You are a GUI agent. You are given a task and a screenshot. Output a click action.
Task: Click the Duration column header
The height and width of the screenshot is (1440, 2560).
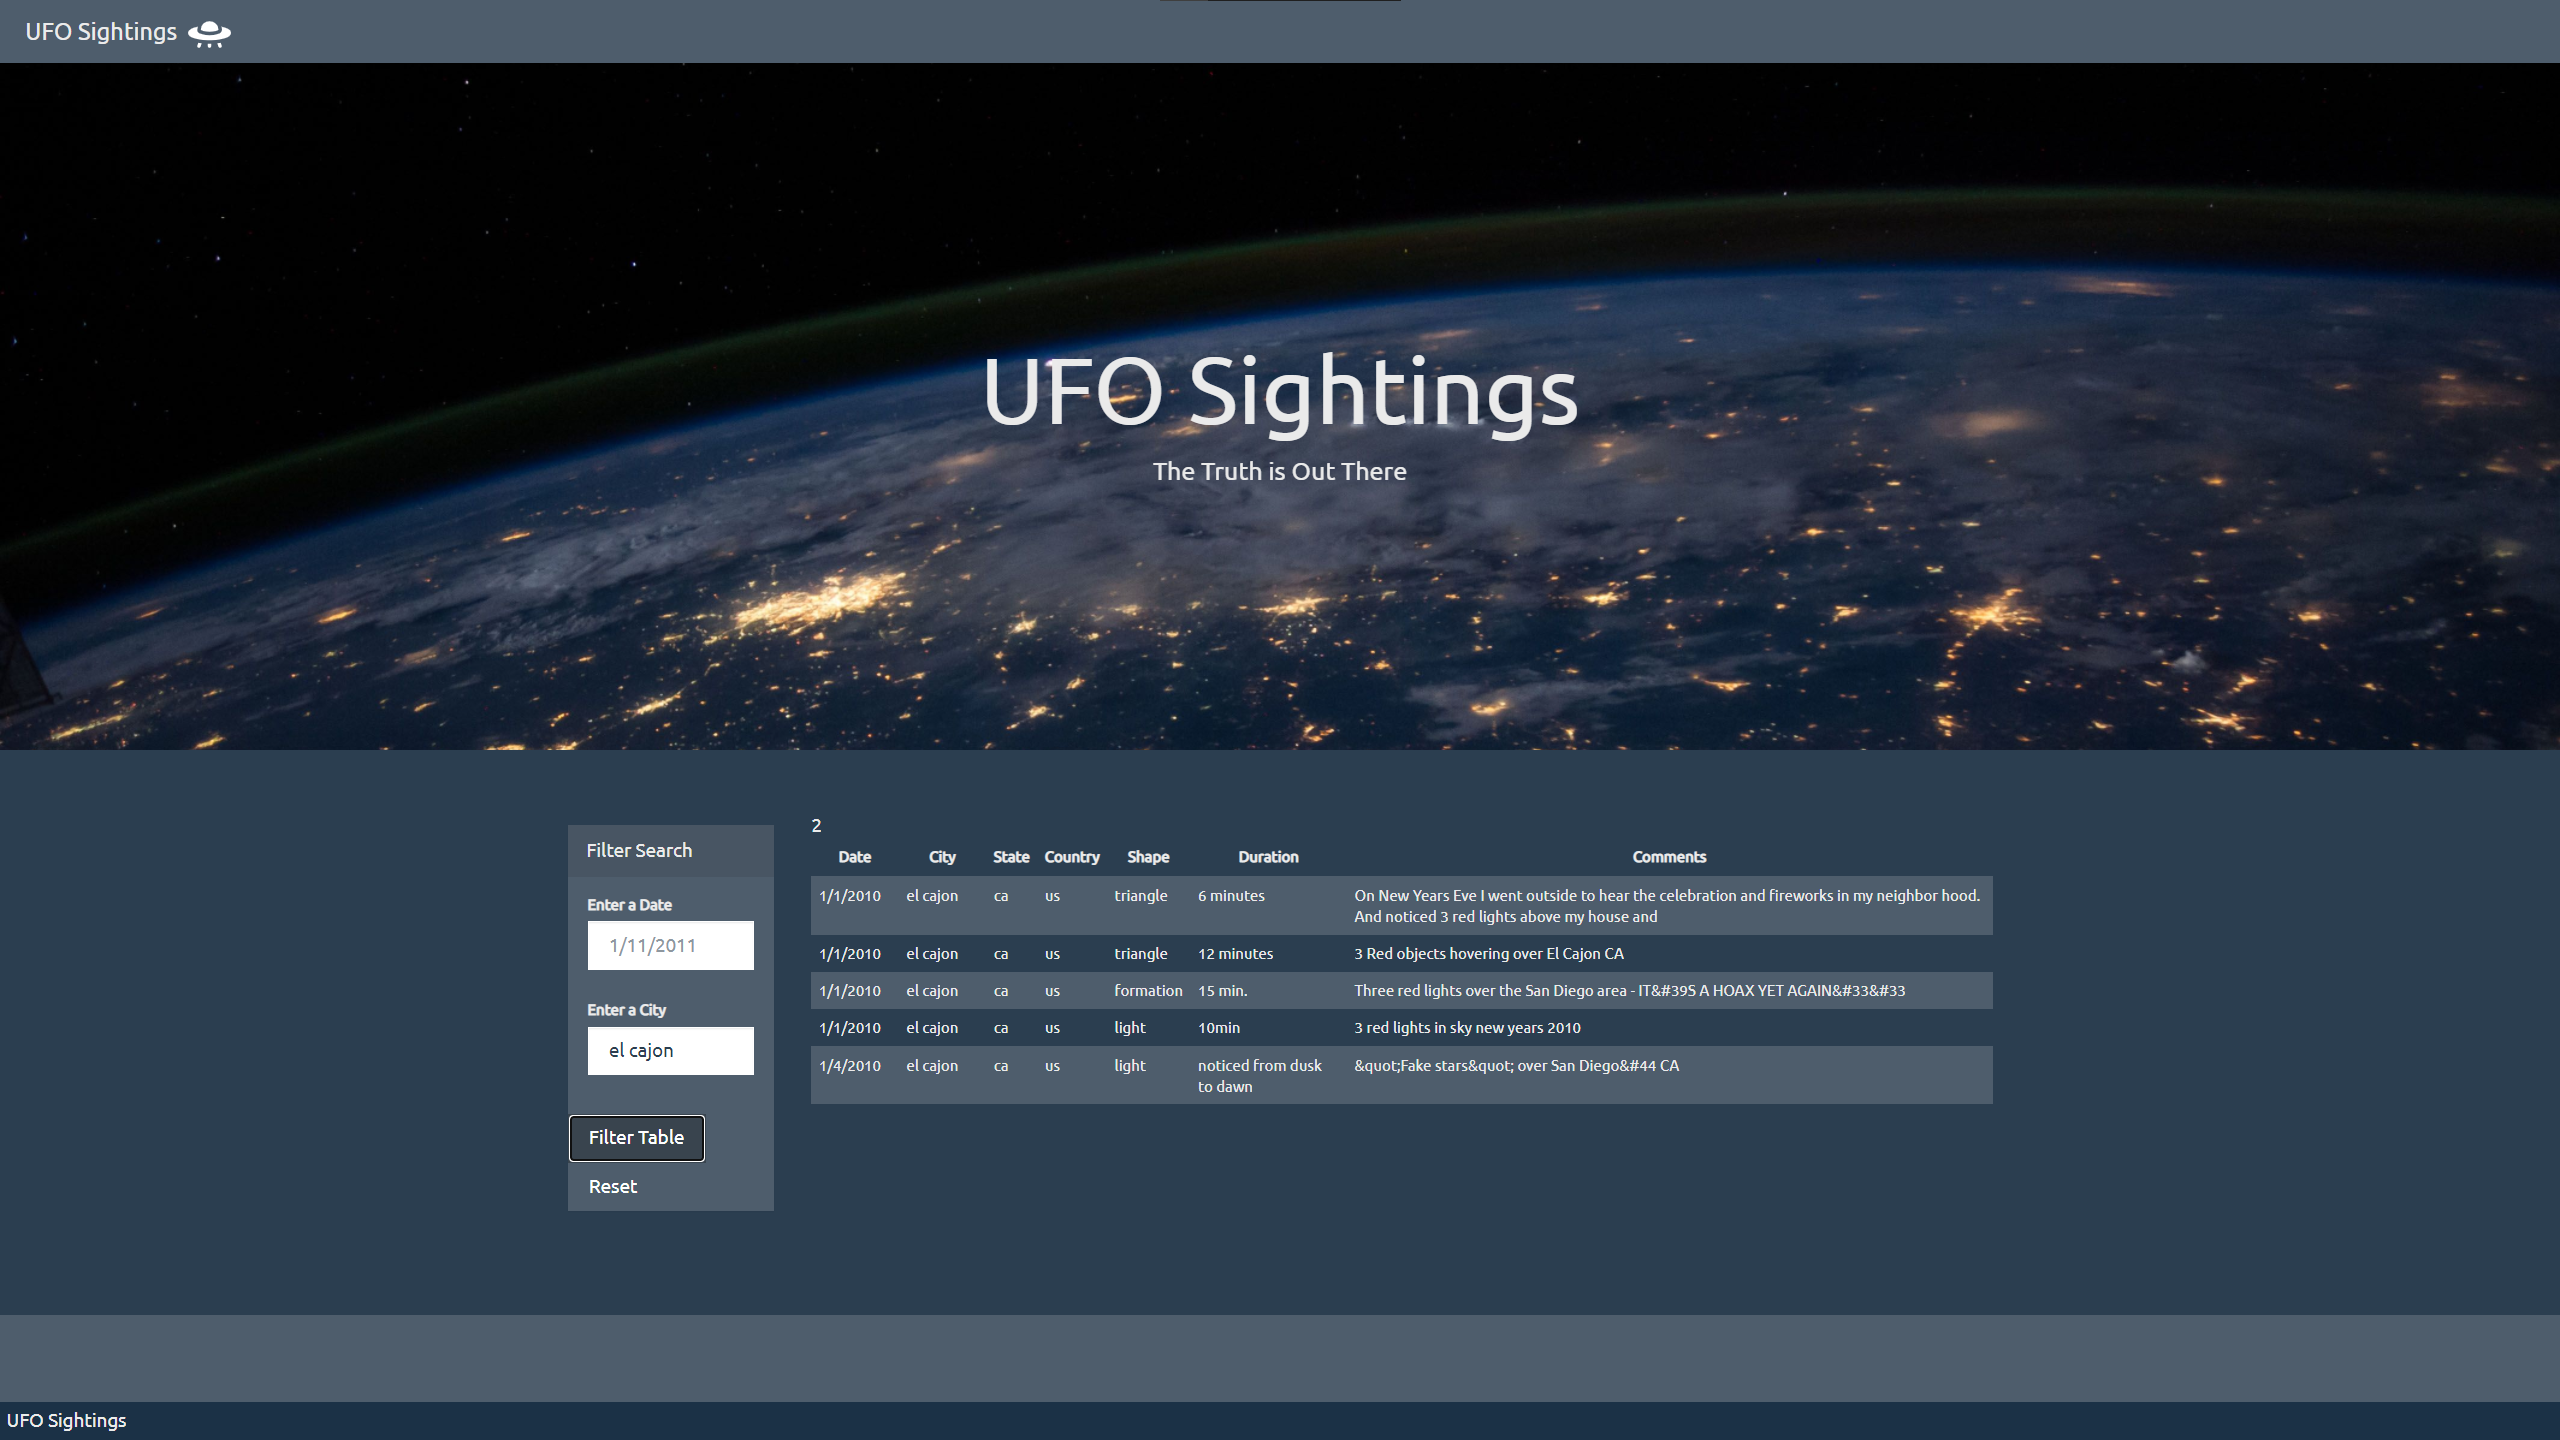tap(1268, 857)
